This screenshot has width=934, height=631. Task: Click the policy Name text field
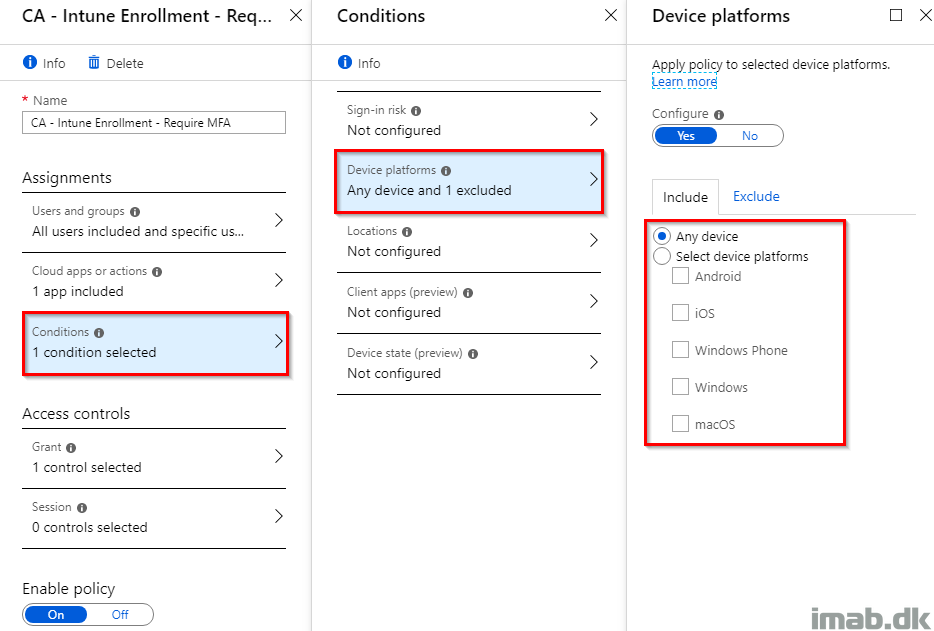pos(154,123)
